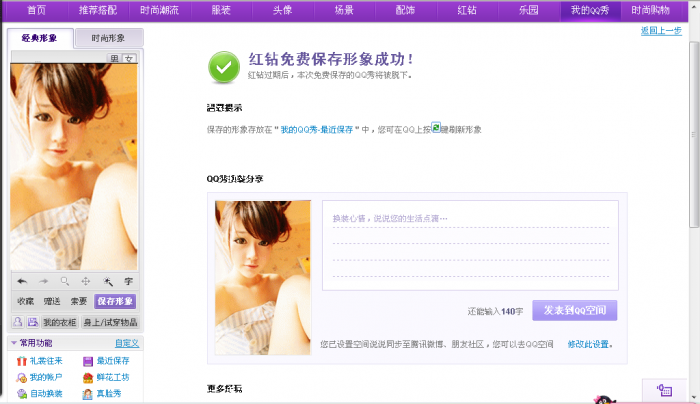The width and height of the screenshot is (700, 404).
Task: Open the 最近保存 link
Action: click(x=113, y=361)
